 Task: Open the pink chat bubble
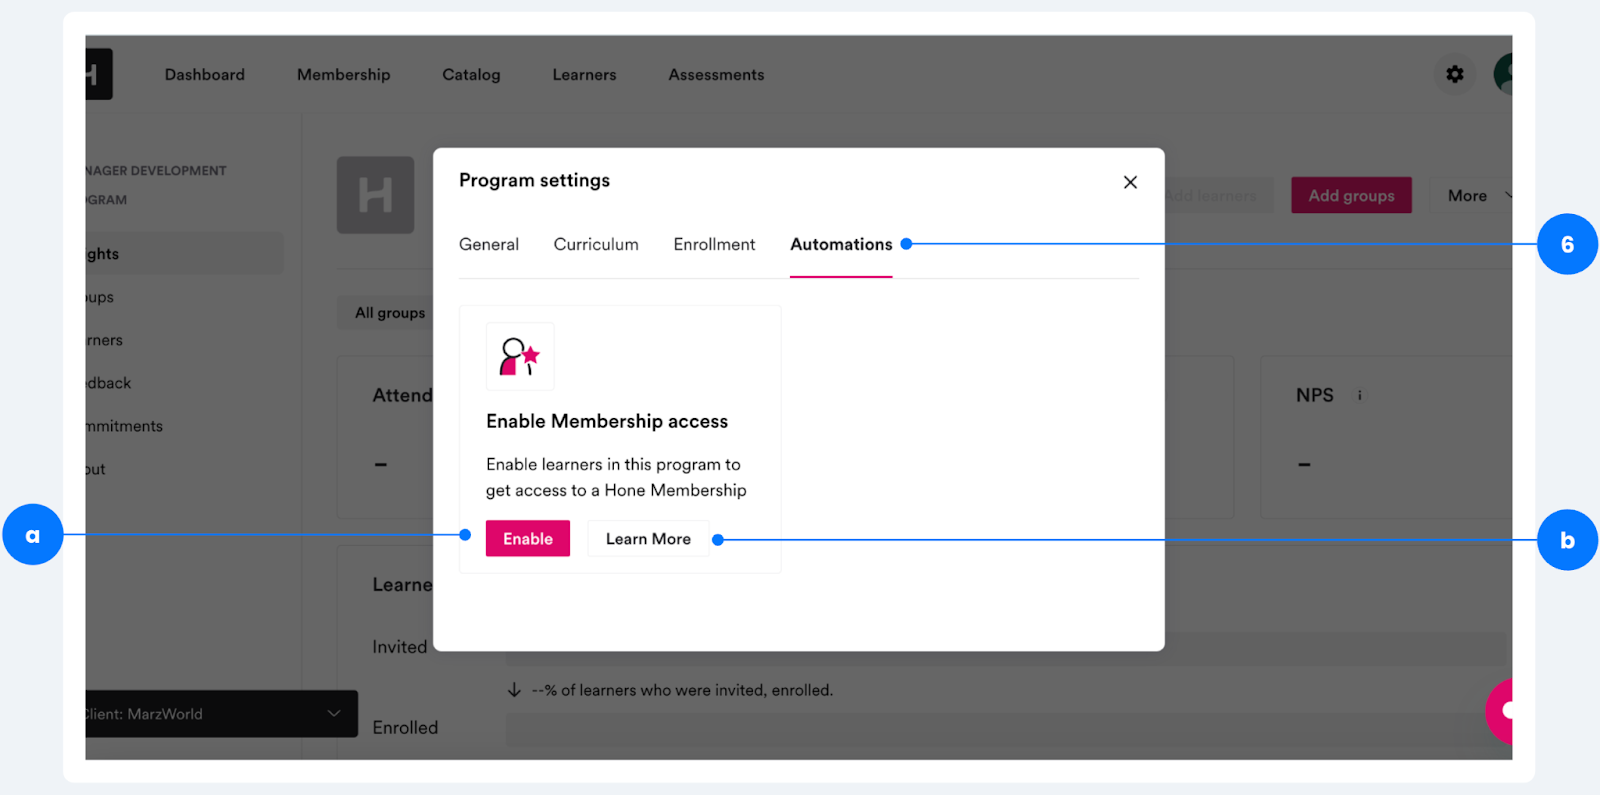(x=1500, y=710)
